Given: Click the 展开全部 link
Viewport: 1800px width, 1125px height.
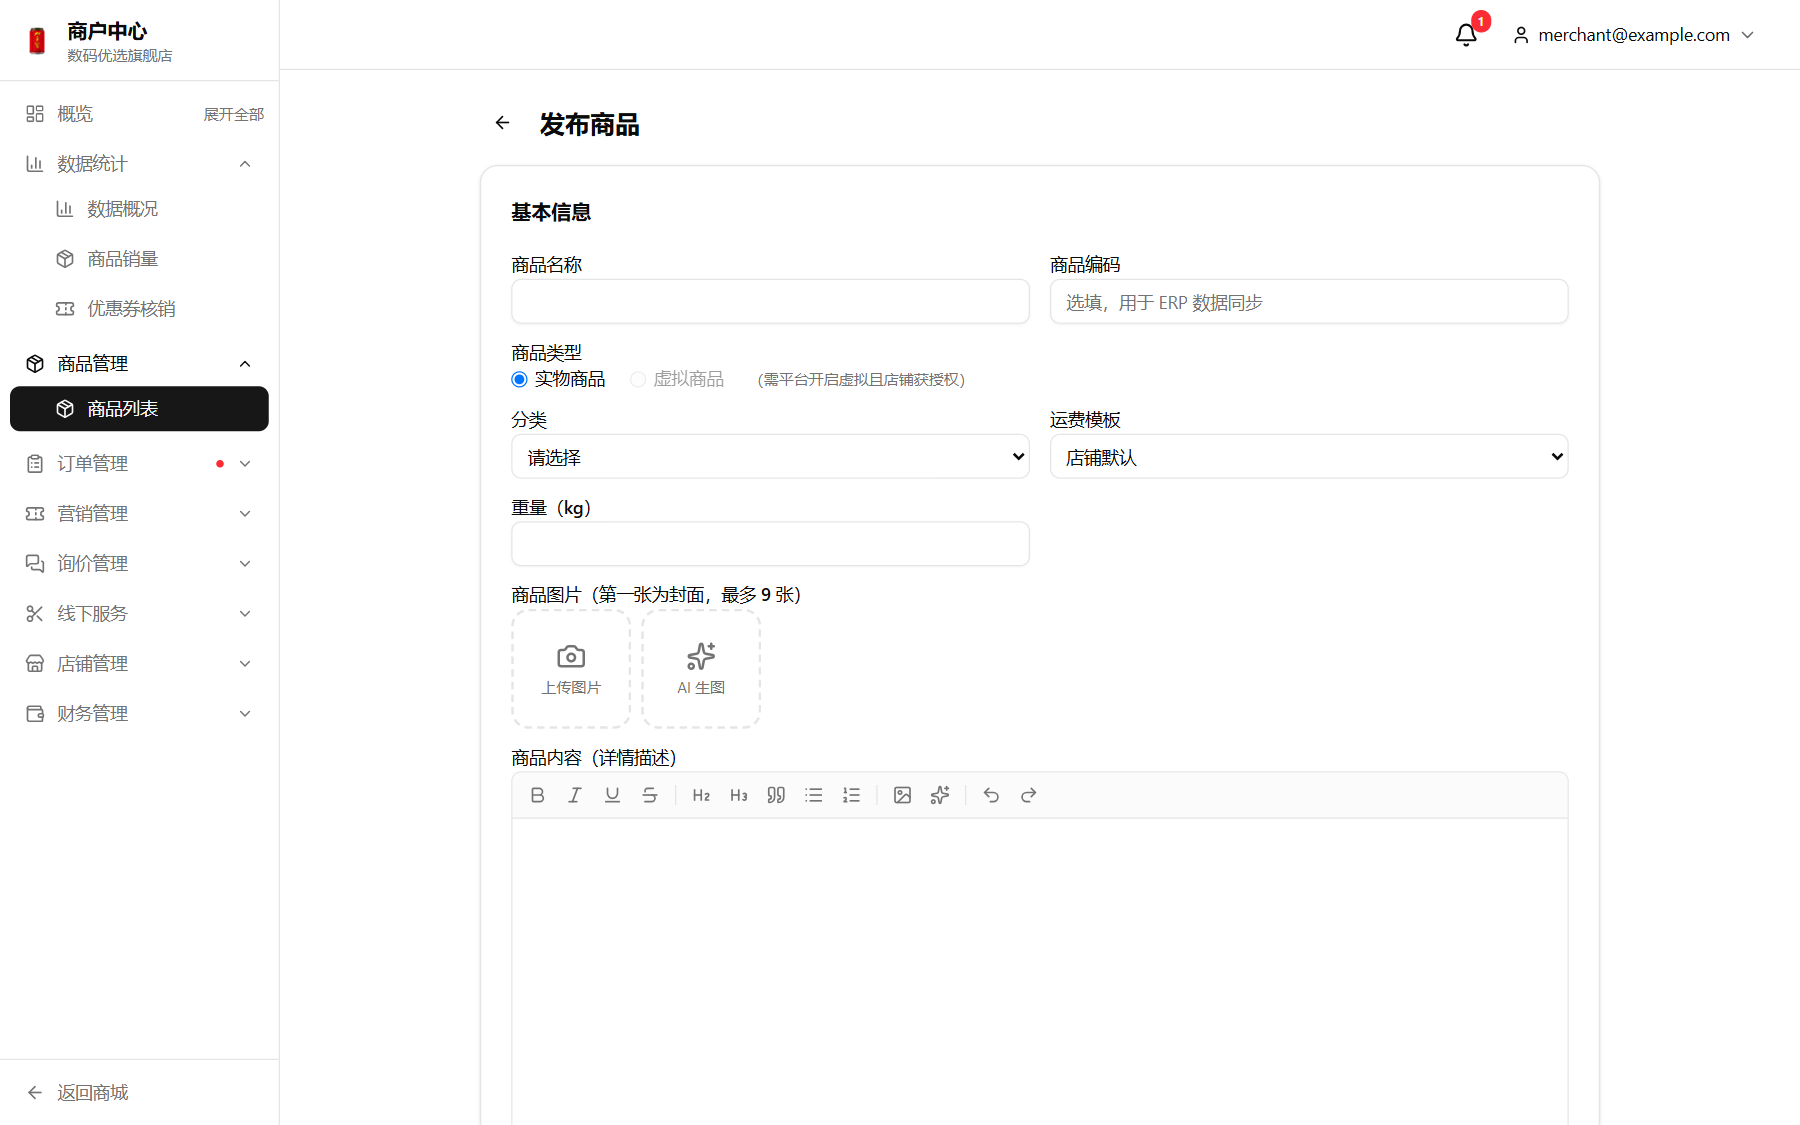Looking at the screenshot, I should (234, 115).
